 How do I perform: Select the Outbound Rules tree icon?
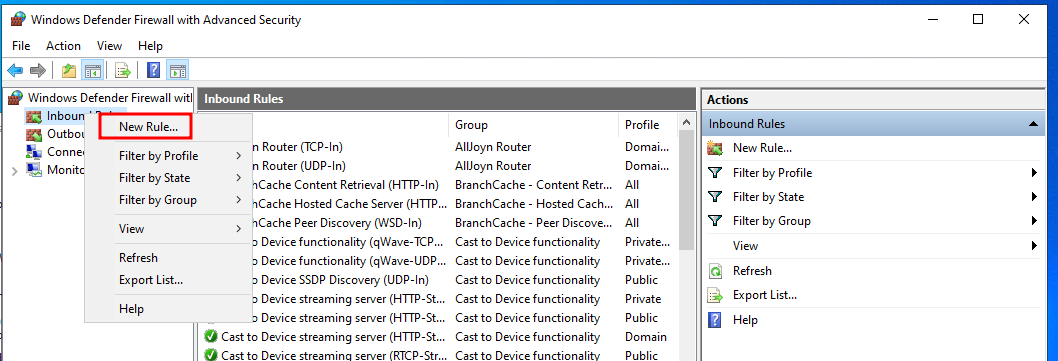tap(34, 134)
